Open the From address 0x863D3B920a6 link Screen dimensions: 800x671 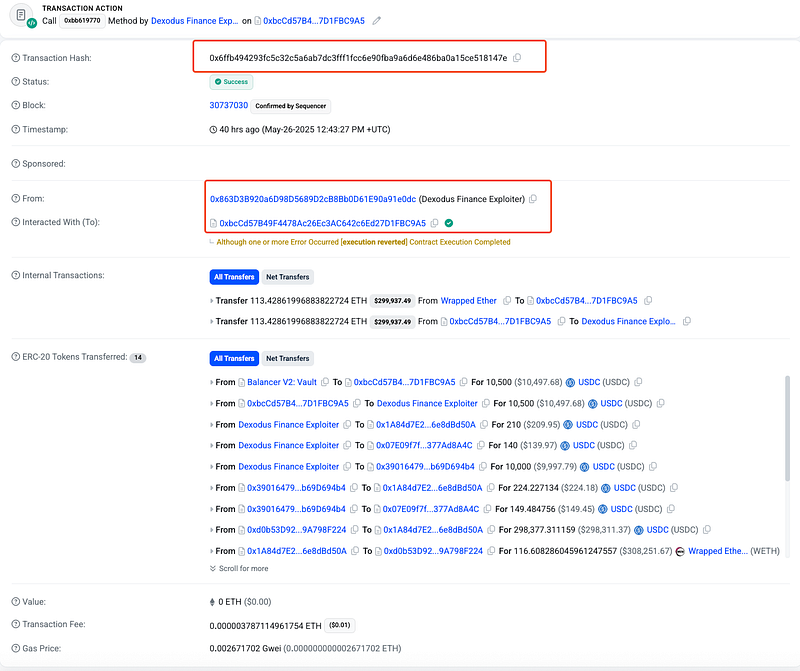click(312, 199)
